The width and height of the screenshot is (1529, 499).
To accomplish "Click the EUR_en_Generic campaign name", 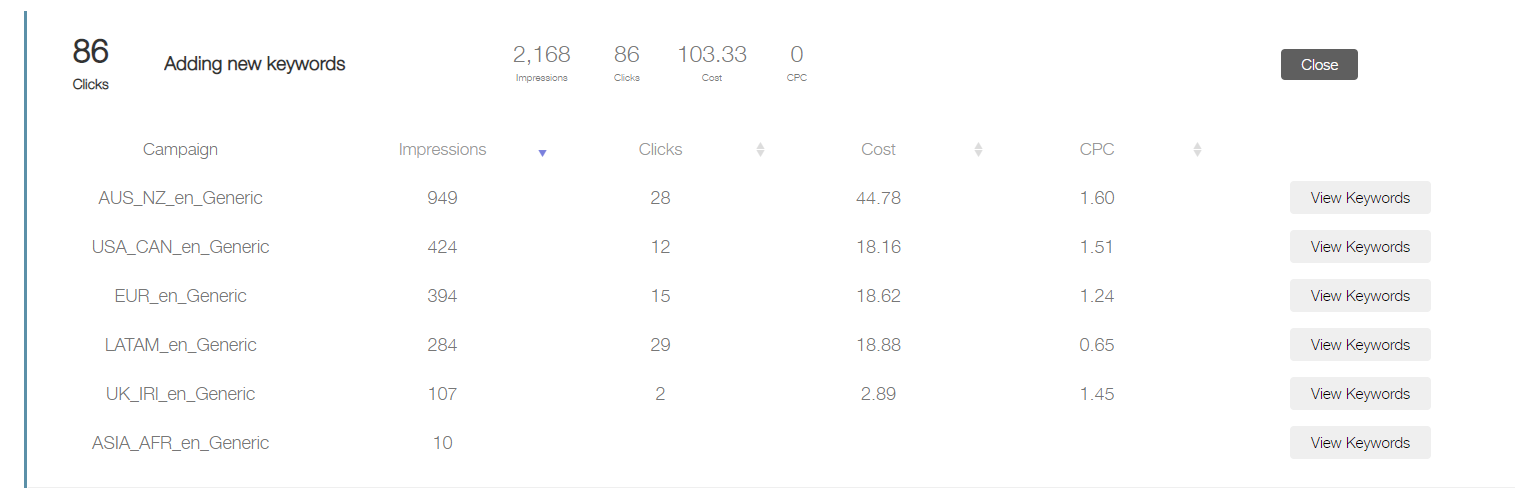I will point(180,296).
